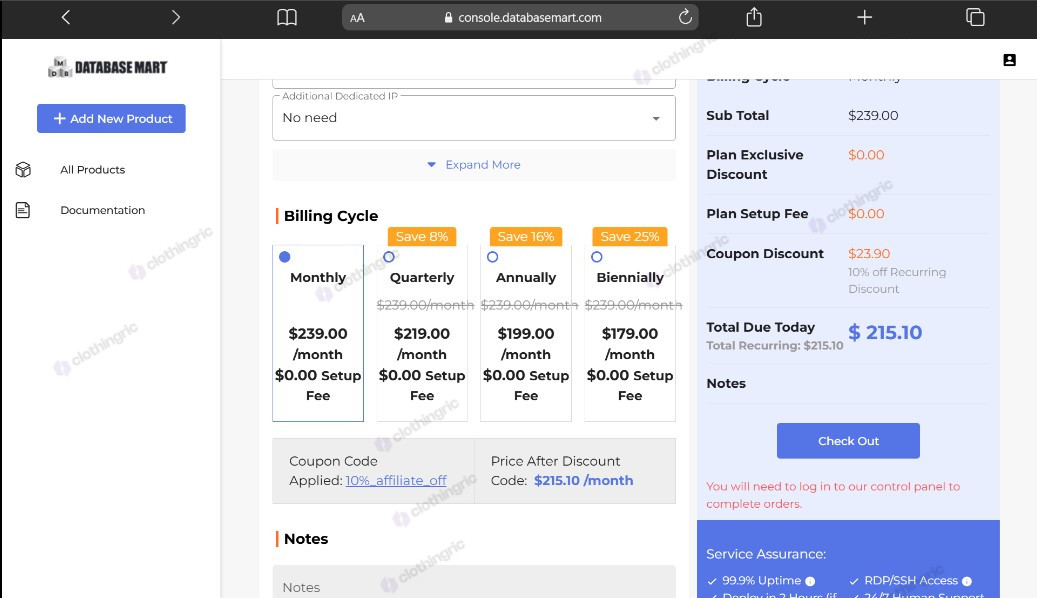
Task: Click the $179.00 /month biennial price
Action: point(630,344)
